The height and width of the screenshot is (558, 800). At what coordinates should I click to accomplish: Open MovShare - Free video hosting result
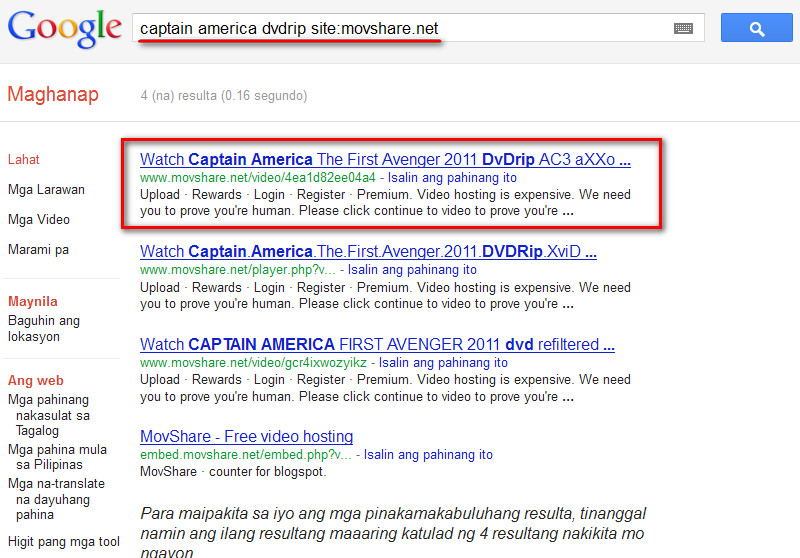click(246, 437)
